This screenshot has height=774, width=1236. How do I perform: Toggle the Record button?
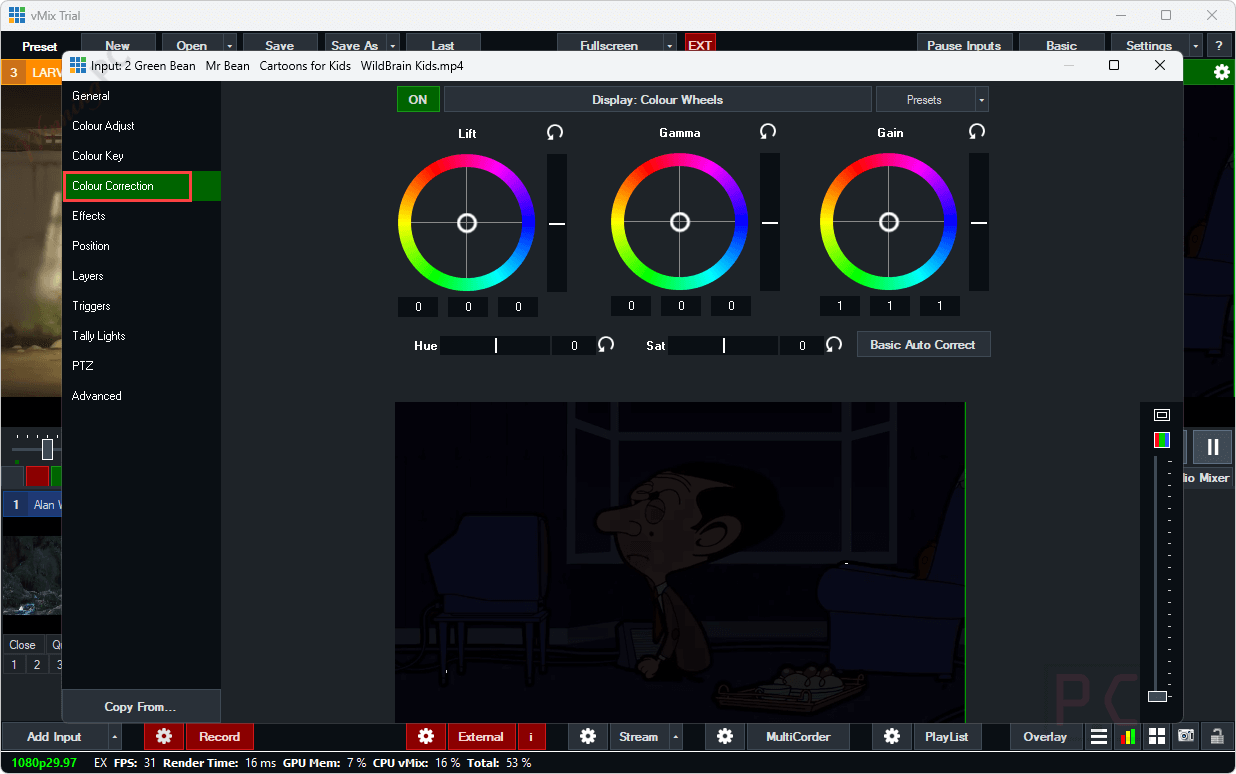pyautogui.click(x=219, y=737)
